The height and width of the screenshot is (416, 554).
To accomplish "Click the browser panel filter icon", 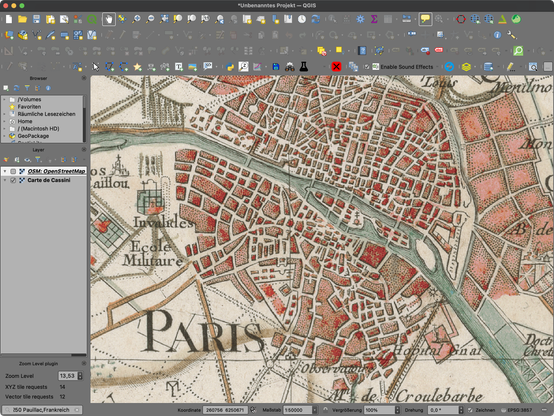I will 27,88.
